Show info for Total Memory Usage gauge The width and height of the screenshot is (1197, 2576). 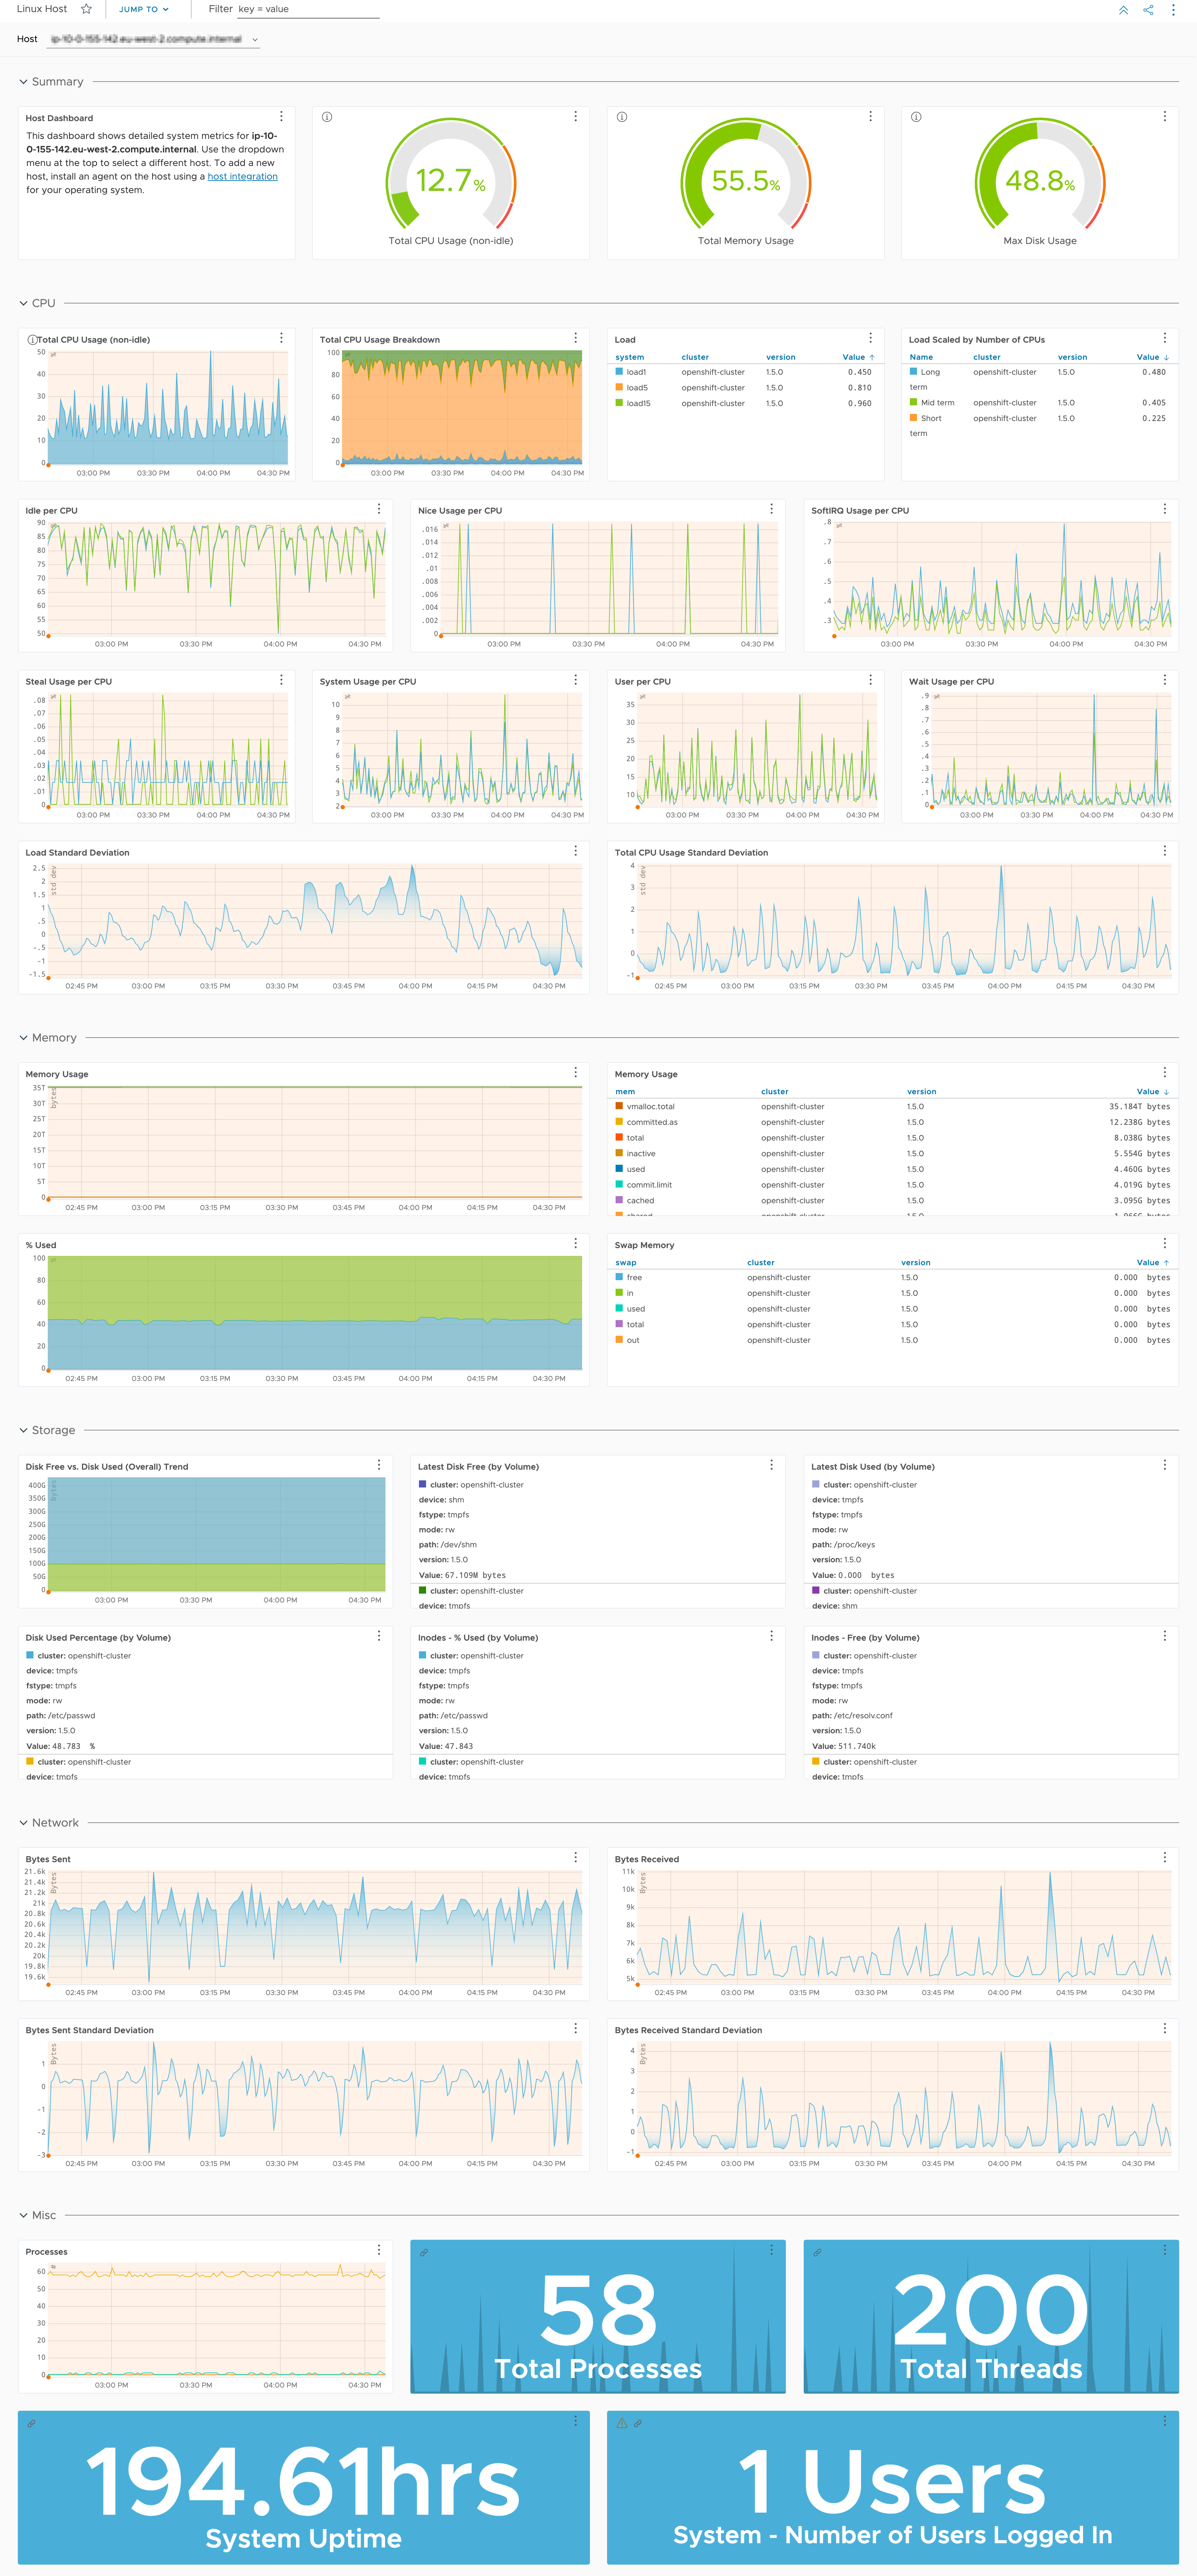coord(622,117)
